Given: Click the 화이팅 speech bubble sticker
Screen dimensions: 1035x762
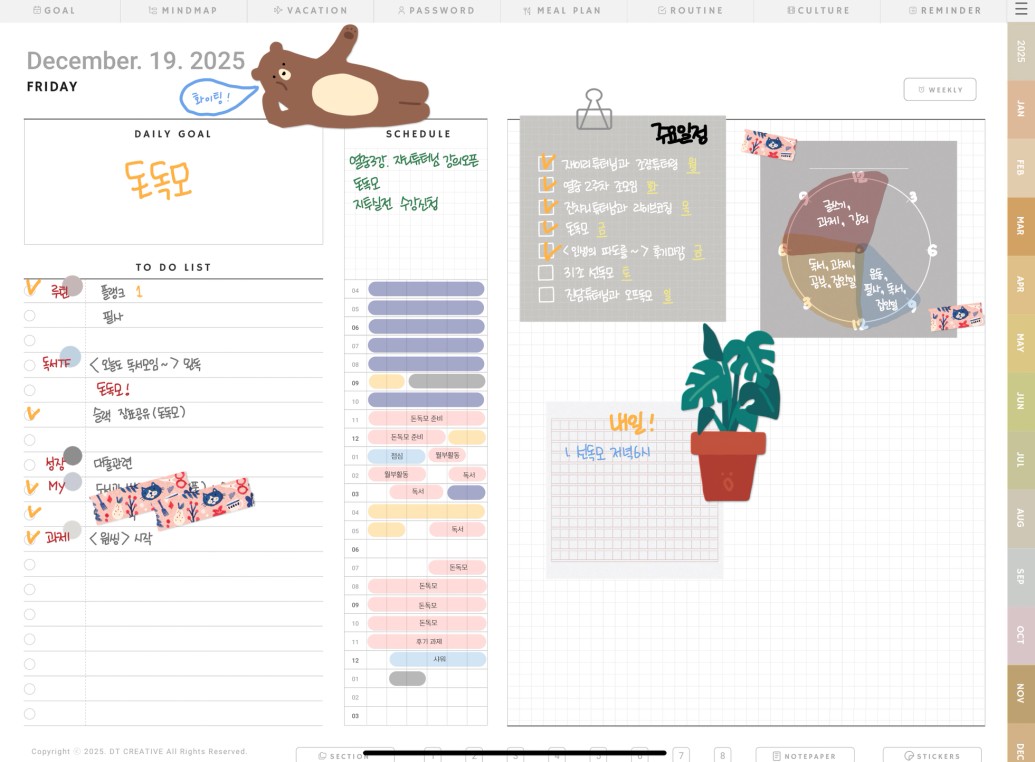Looking at the screenshot, I should (x=218, y=98).
